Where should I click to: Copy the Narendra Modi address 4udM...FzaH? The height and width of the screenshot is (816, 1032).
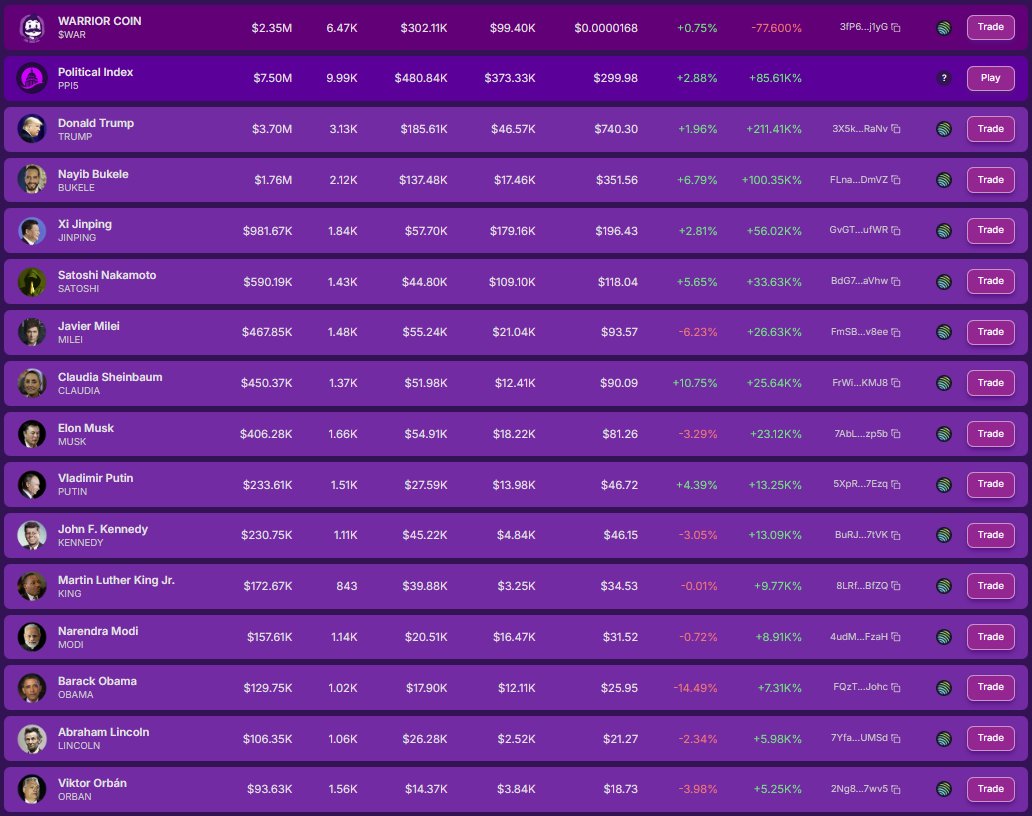[x=896, y=637]
